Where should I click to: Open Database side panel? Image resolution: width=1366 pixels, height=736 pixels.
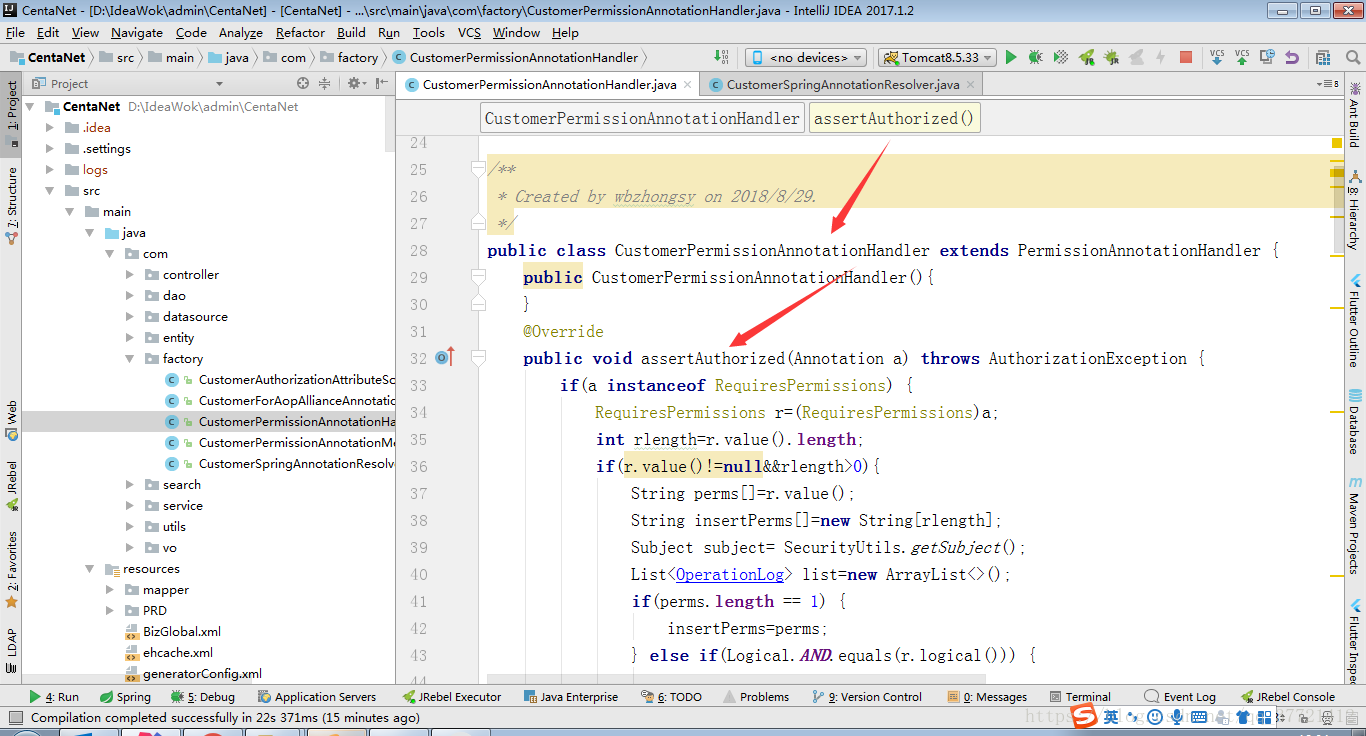click(1355, 422)
